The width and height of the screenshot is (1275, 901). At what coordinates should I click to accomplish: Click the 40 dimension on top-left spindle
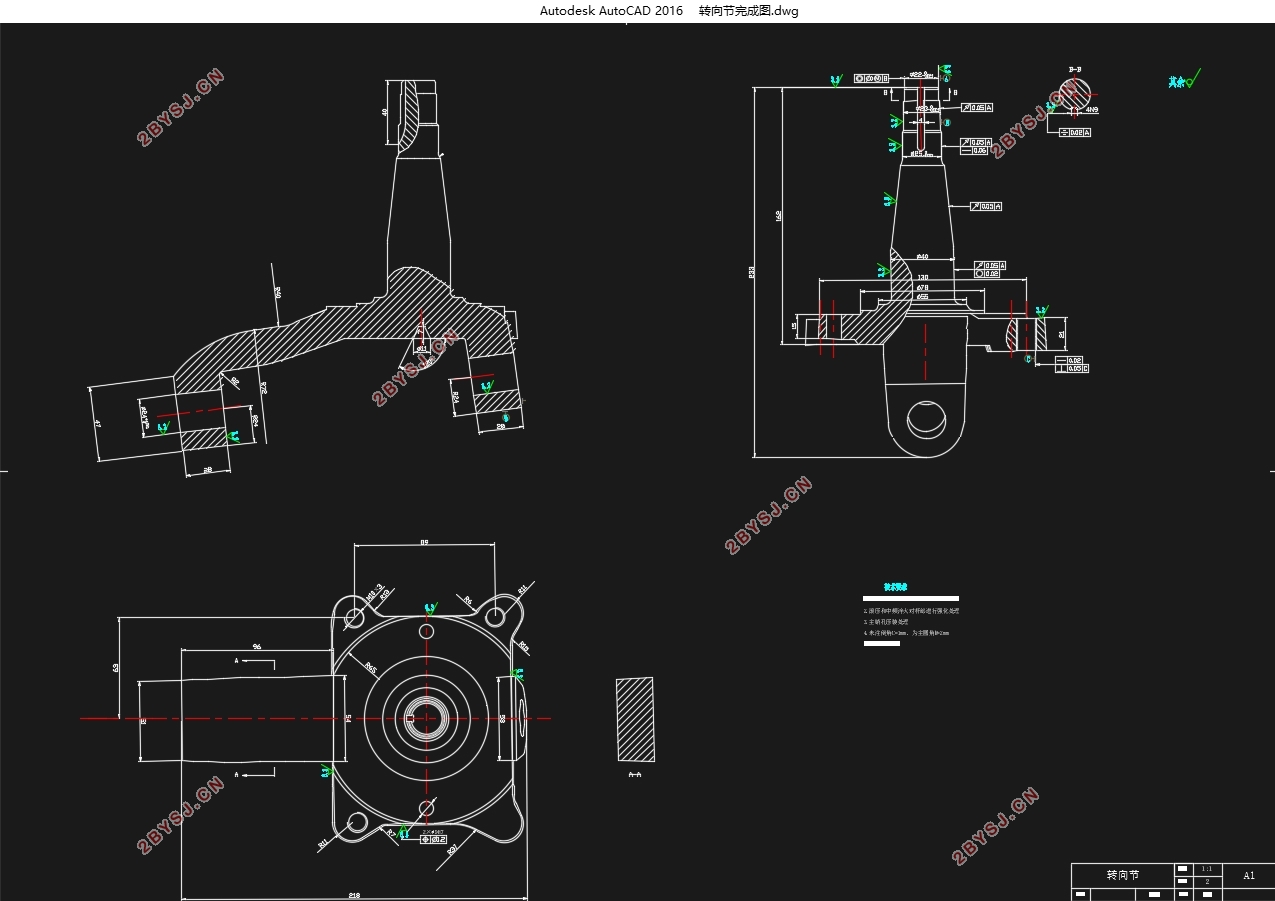coord(385,112)
